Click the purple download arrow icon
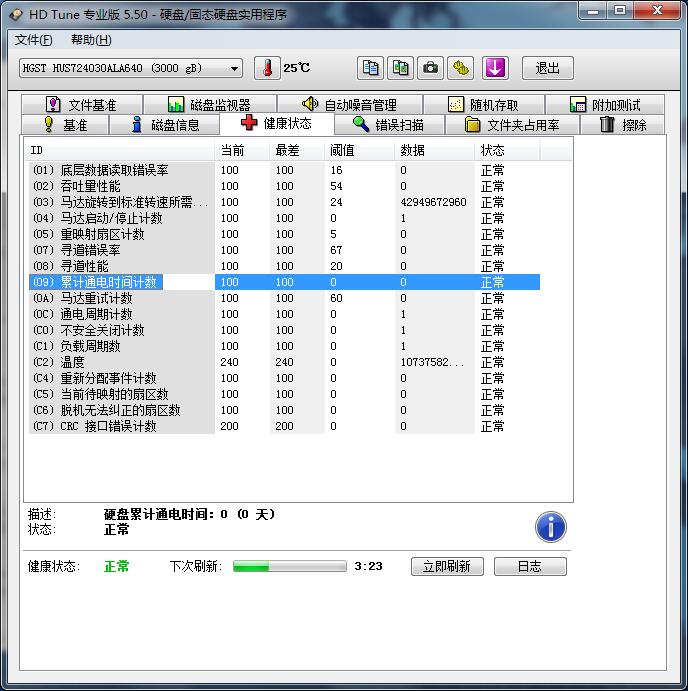 pos(495,68)
